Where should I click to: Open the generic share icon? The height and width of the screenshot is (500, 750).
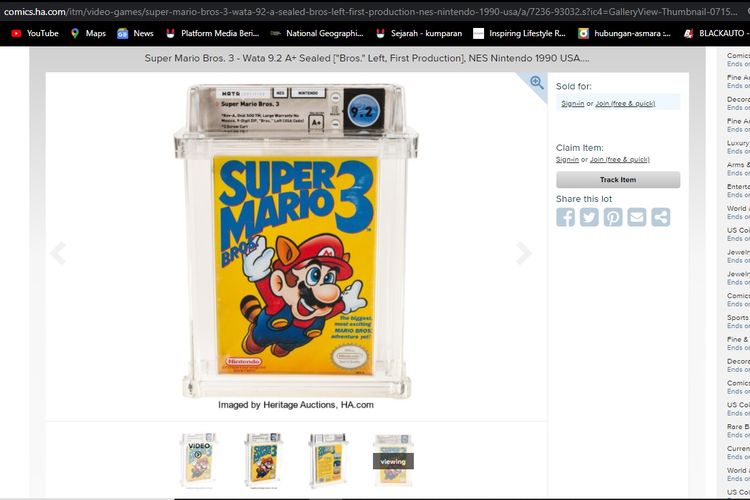(x=661, y=217)
